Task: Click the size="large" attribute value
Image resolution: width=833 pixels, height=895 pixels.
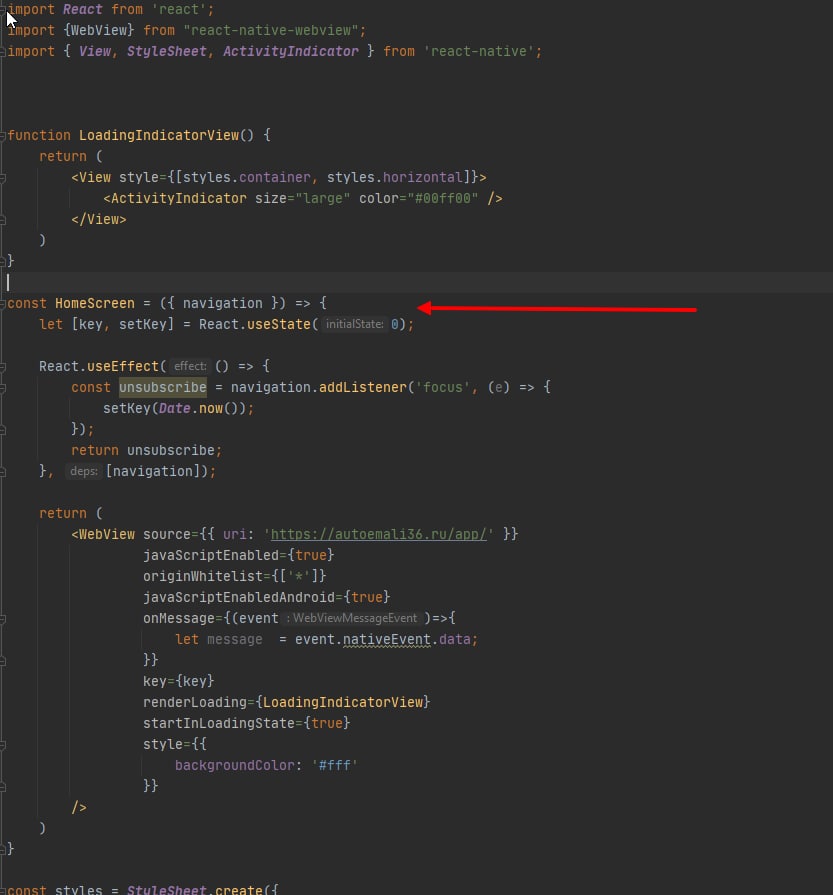Action: pyautogui.click(x=323, y=198)
